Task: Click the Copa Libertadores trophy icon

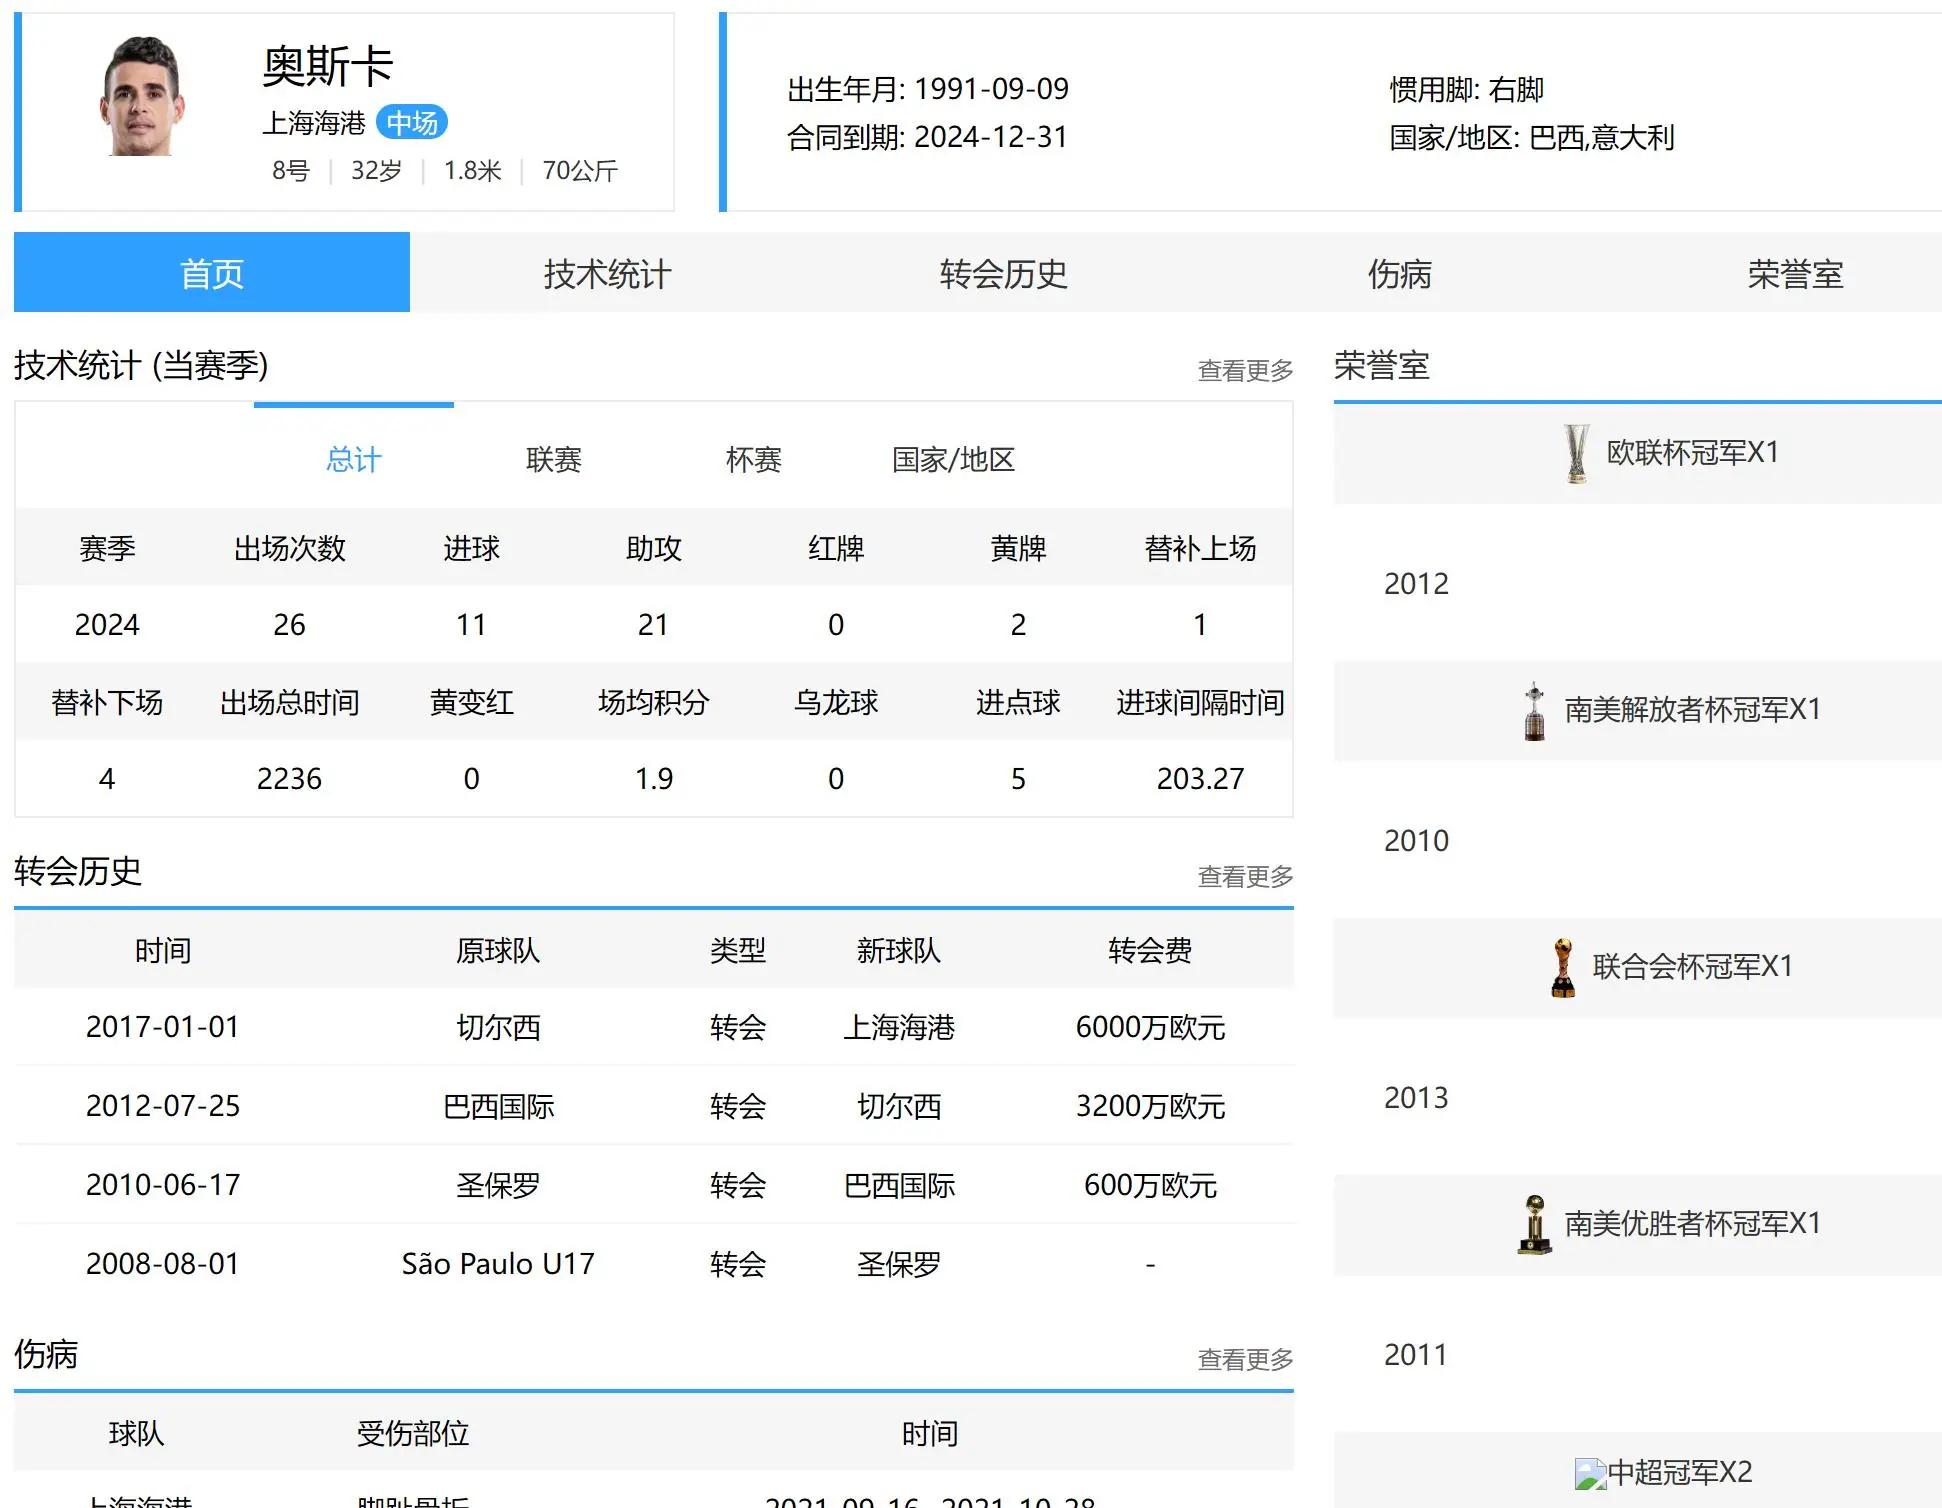Action: click(x=1534, y=711)
